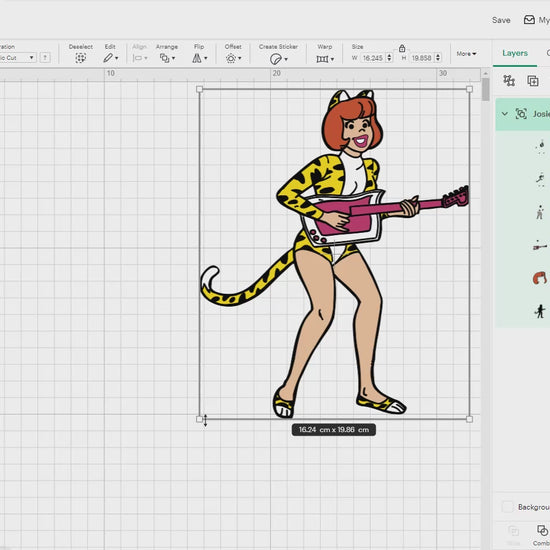Expand the Flip dropdown arrow
The height and width of the screenshot is (550, 550).
(x=206, y=58)
